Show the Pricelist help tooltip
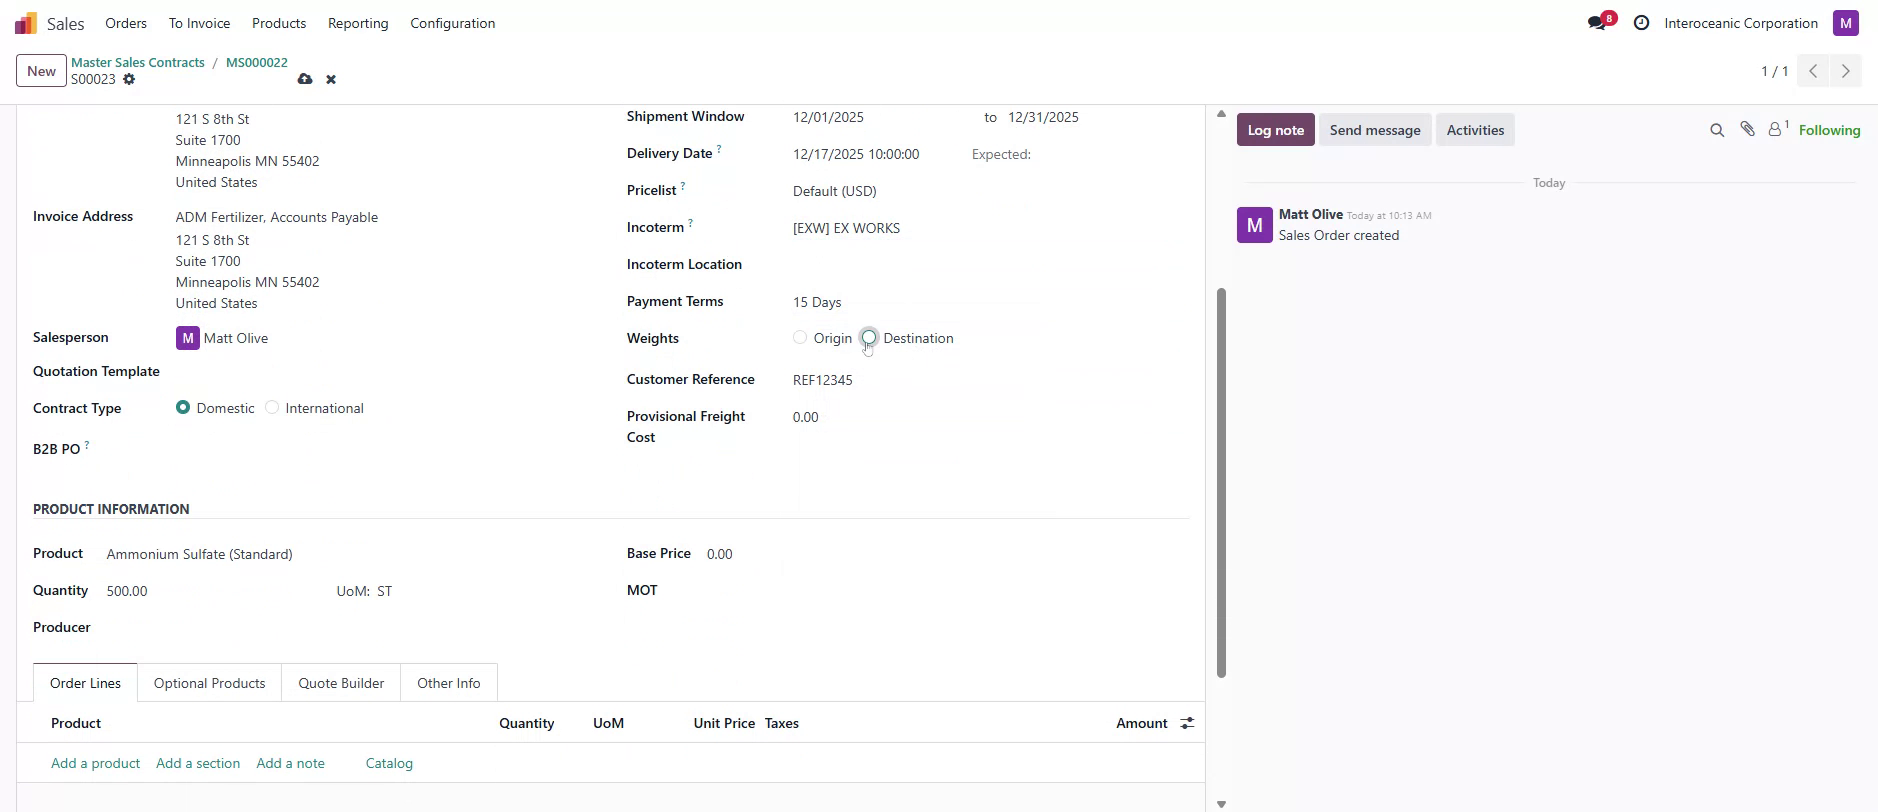Image resolution: width=1878 pixels, height=812 pixels. pyautogui.click(x=683, y=186)
